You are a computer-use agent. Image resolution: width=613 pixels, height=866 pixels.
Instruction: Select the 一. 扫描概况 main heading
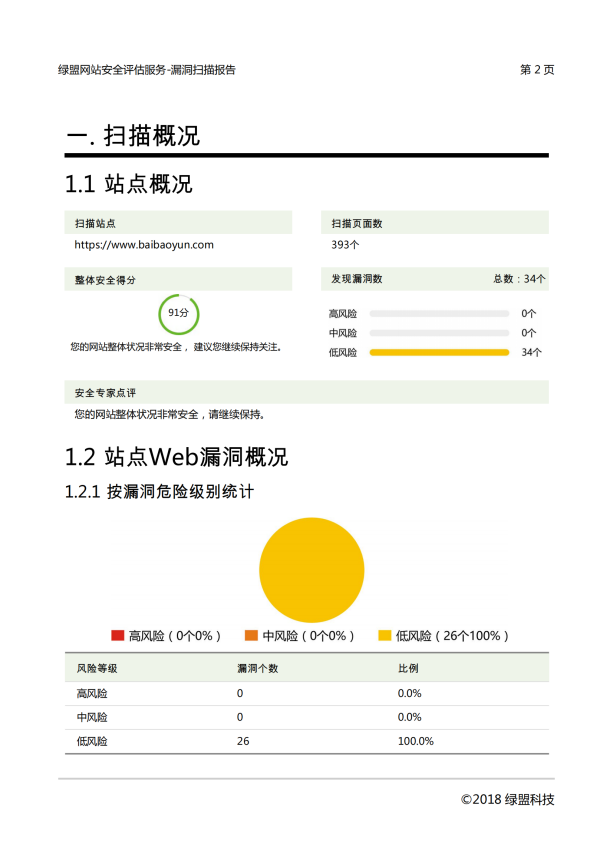coord(133,136)
